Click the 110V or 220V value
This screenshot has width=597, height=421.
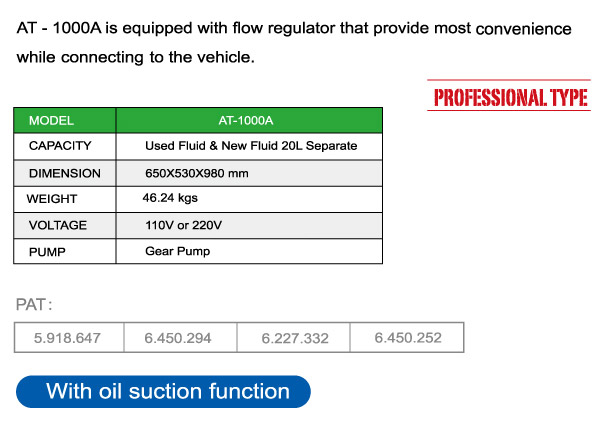coord(183,225)
